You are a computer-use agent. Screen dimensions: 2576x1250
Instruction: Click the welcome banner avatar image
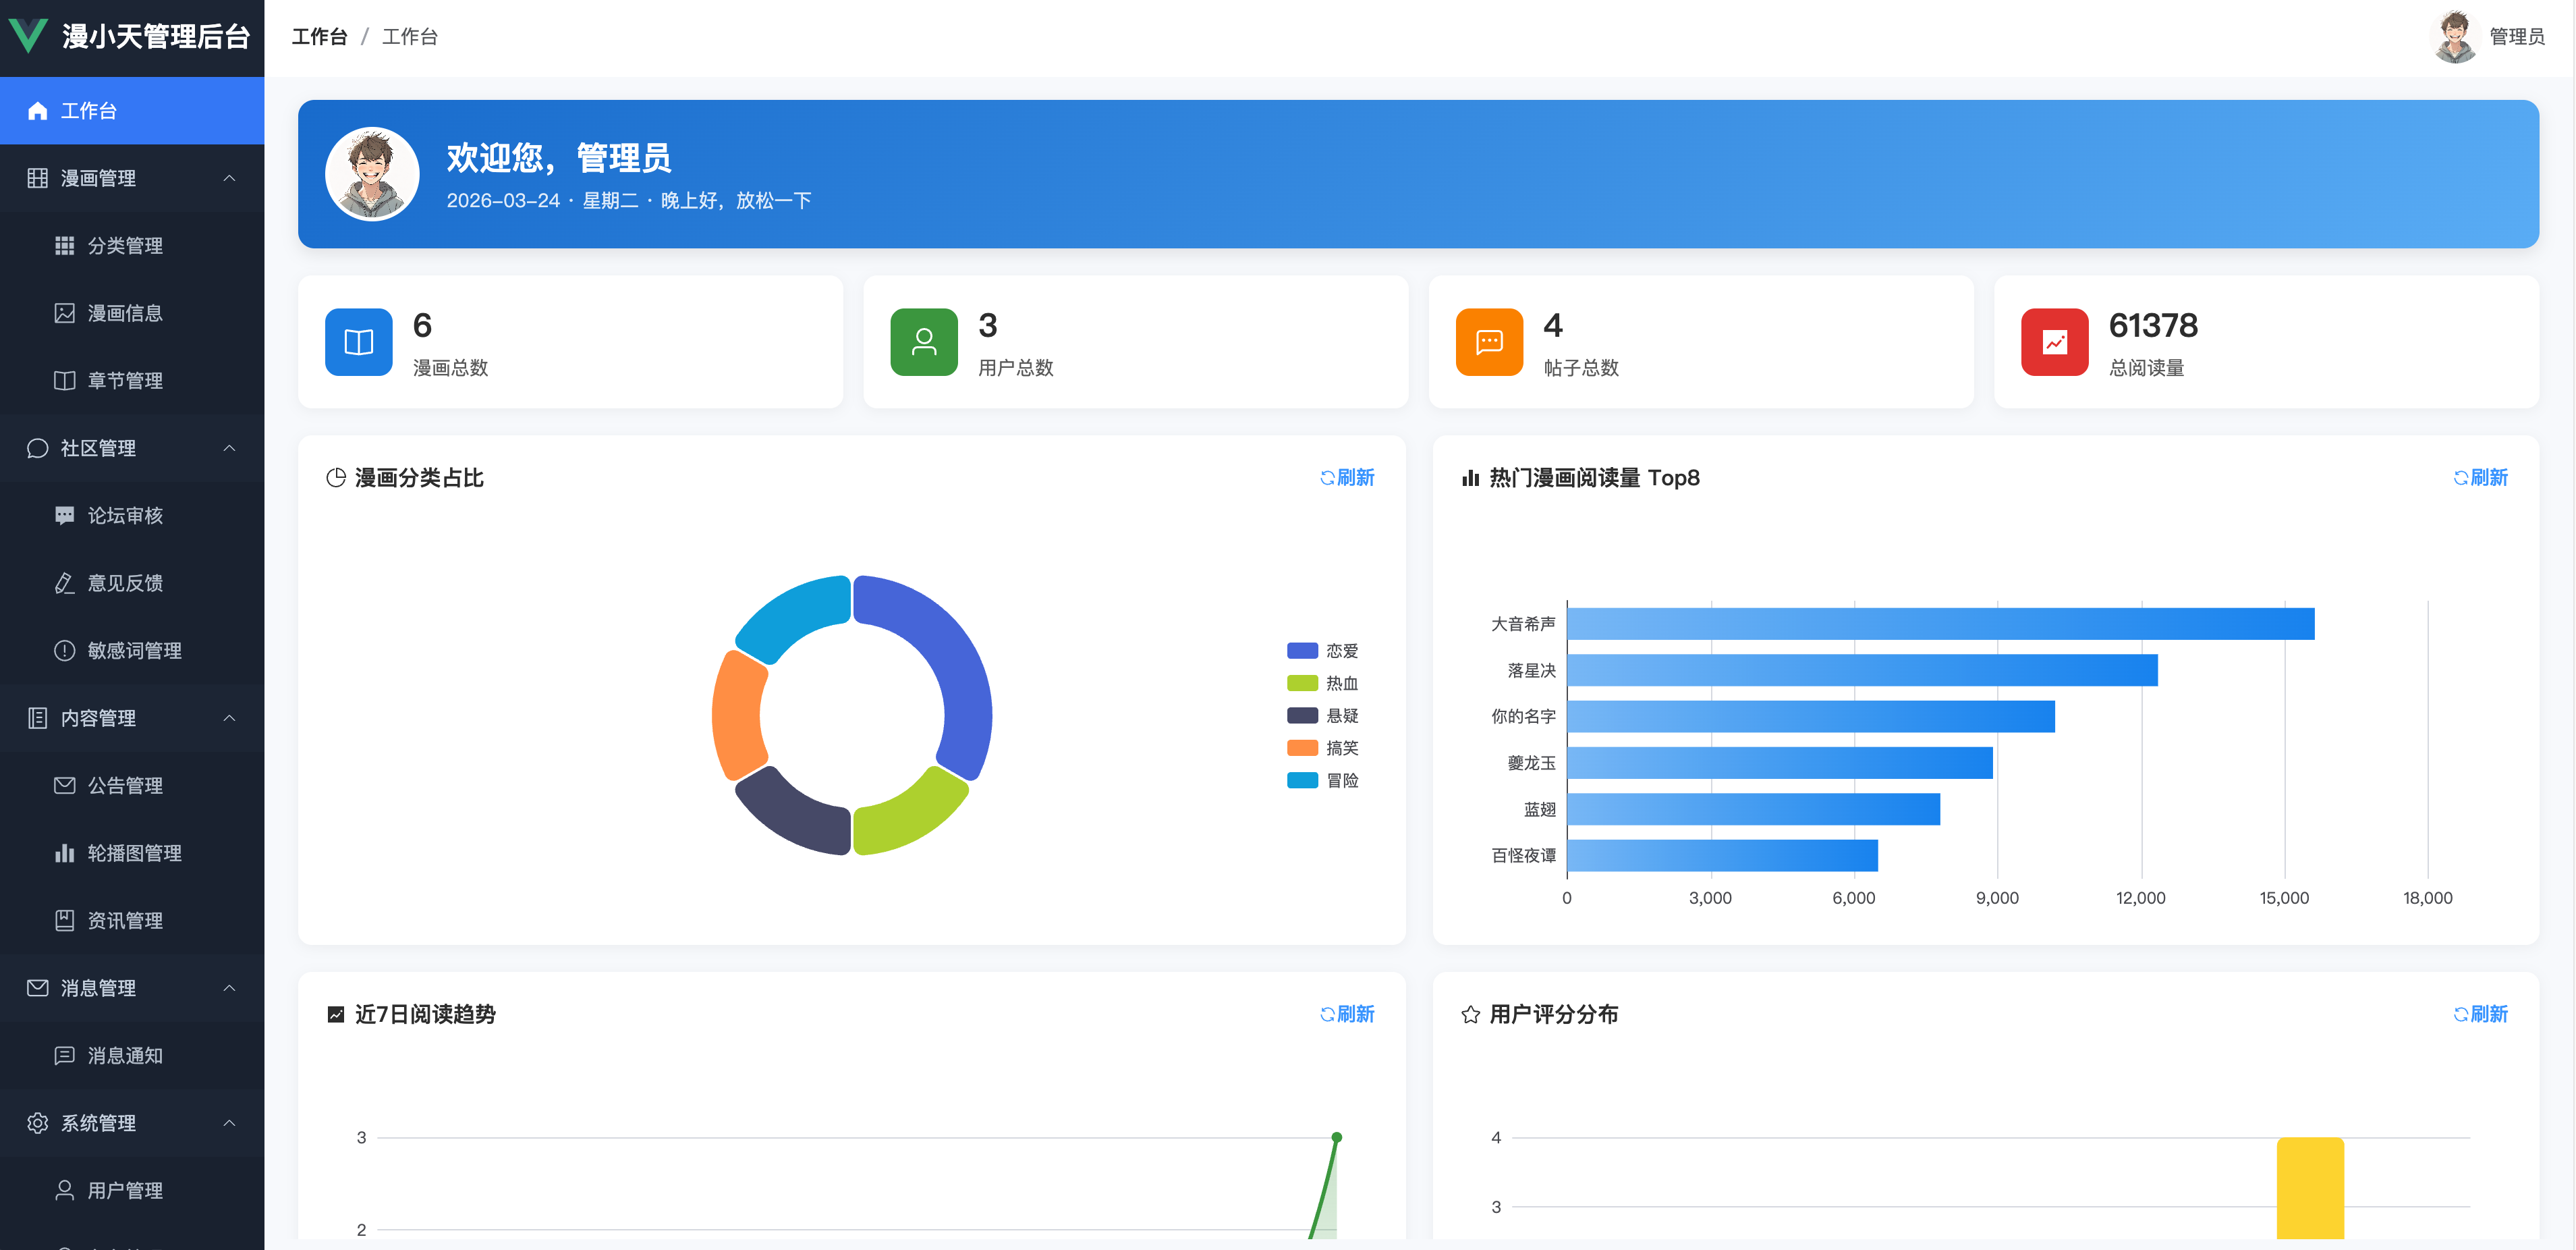372,174
